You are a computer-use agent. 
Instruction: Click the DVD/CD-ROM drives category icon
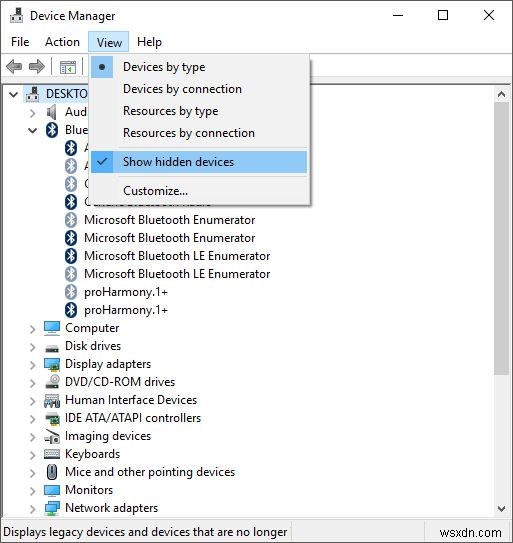52,382
